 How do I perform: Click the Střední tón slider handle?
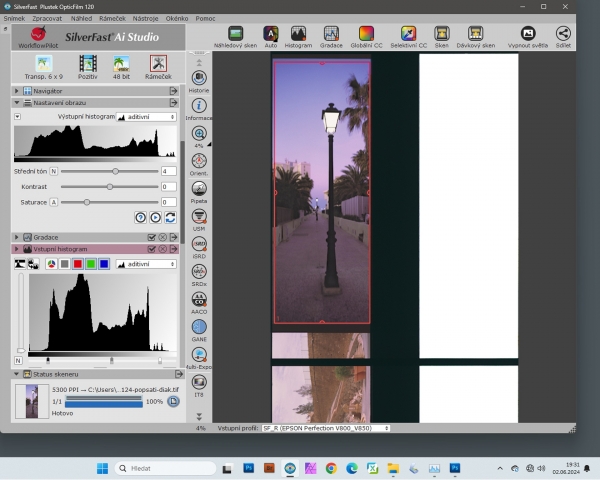[115, 171]
